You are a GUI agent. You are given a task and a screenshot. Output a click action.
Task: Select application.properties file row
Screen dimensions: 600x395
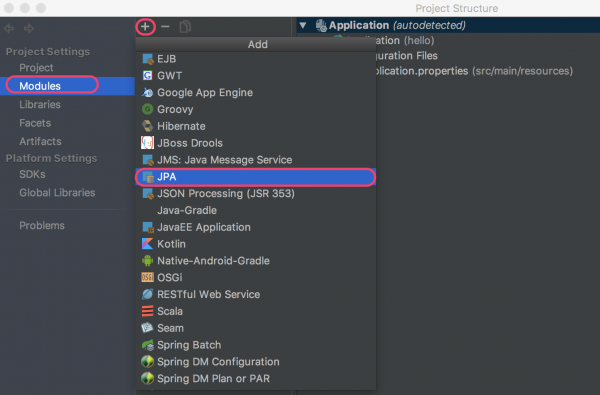[x=474, y=71]
